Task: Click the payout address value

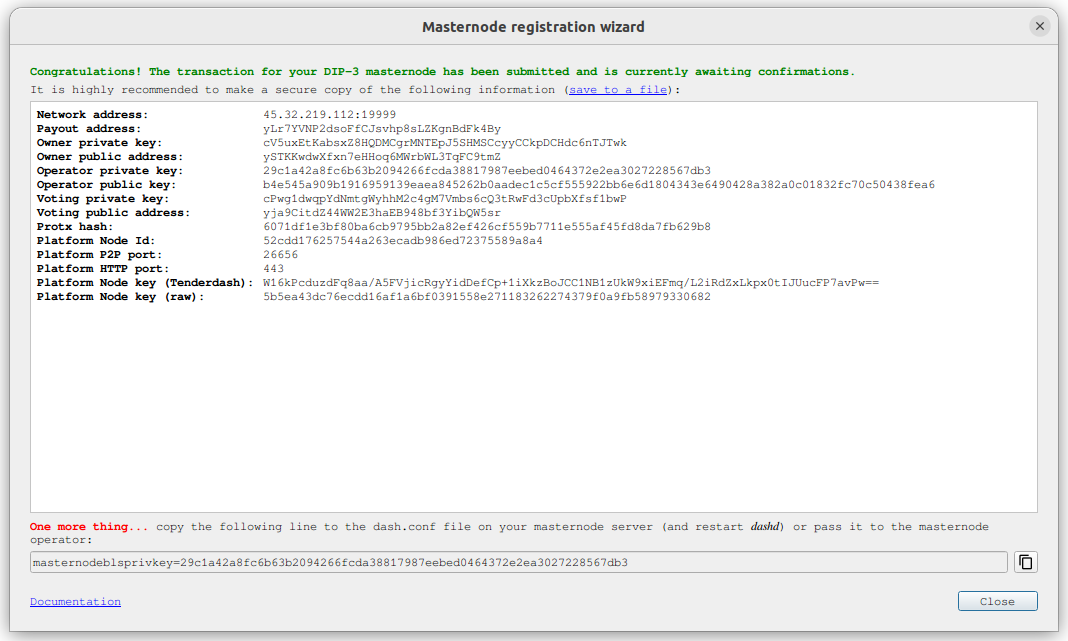Action: point(382,129)
